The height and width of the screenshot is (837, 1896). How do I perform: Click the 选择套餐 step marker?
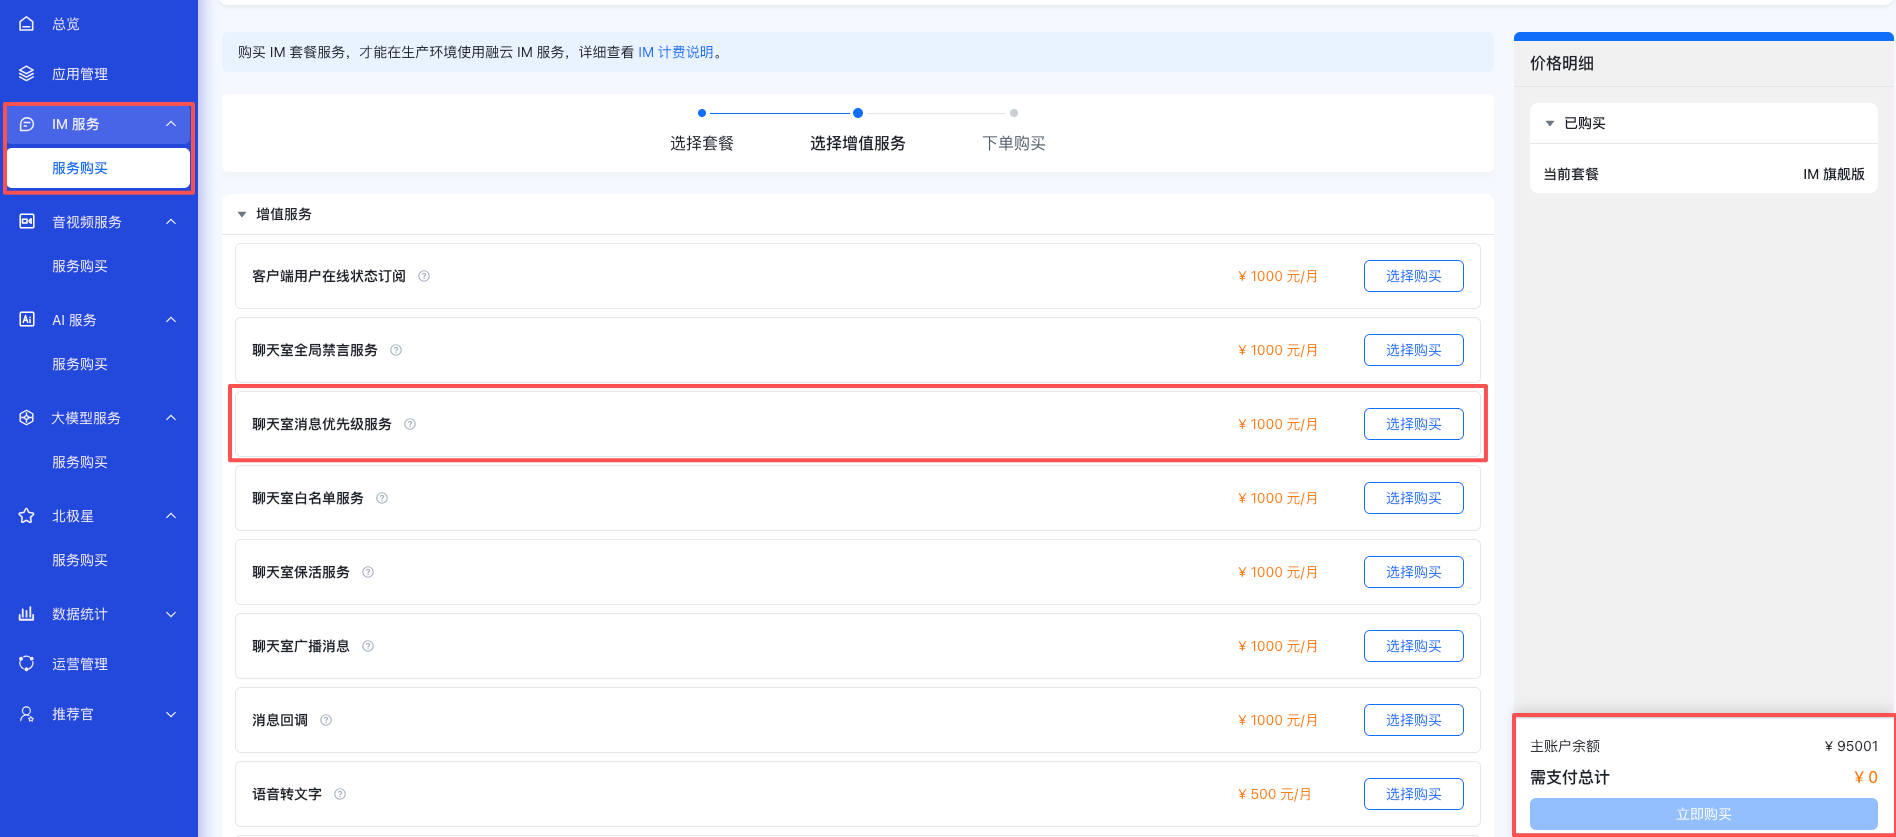[x=702, y=113]
